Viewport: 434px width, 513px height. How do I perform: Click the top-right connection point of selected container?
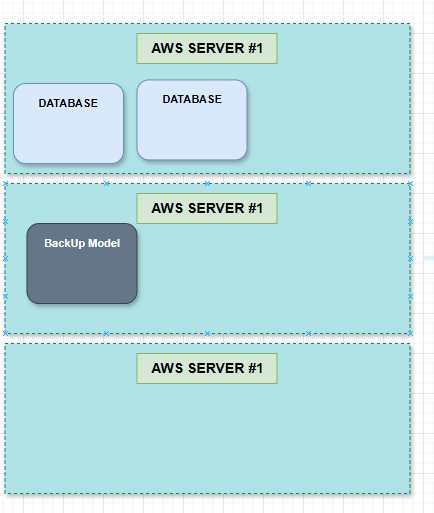pyautogui.click(x=410, y=184)
